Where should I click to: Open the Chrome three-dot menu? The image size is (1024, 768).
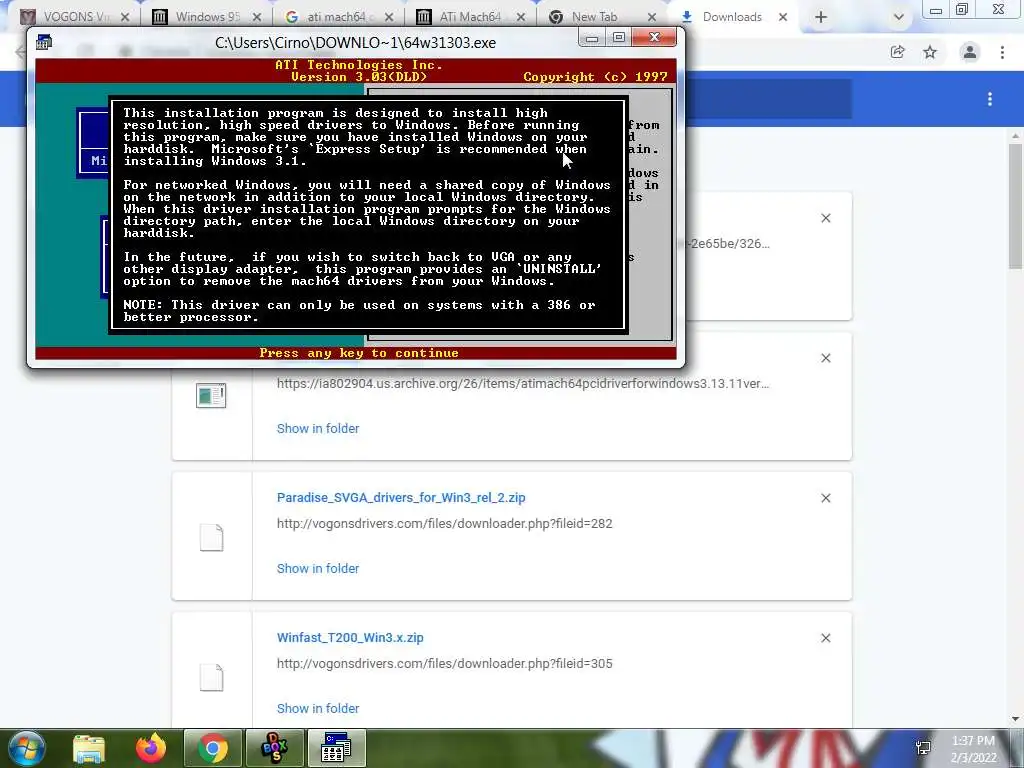pos(1002,52)
